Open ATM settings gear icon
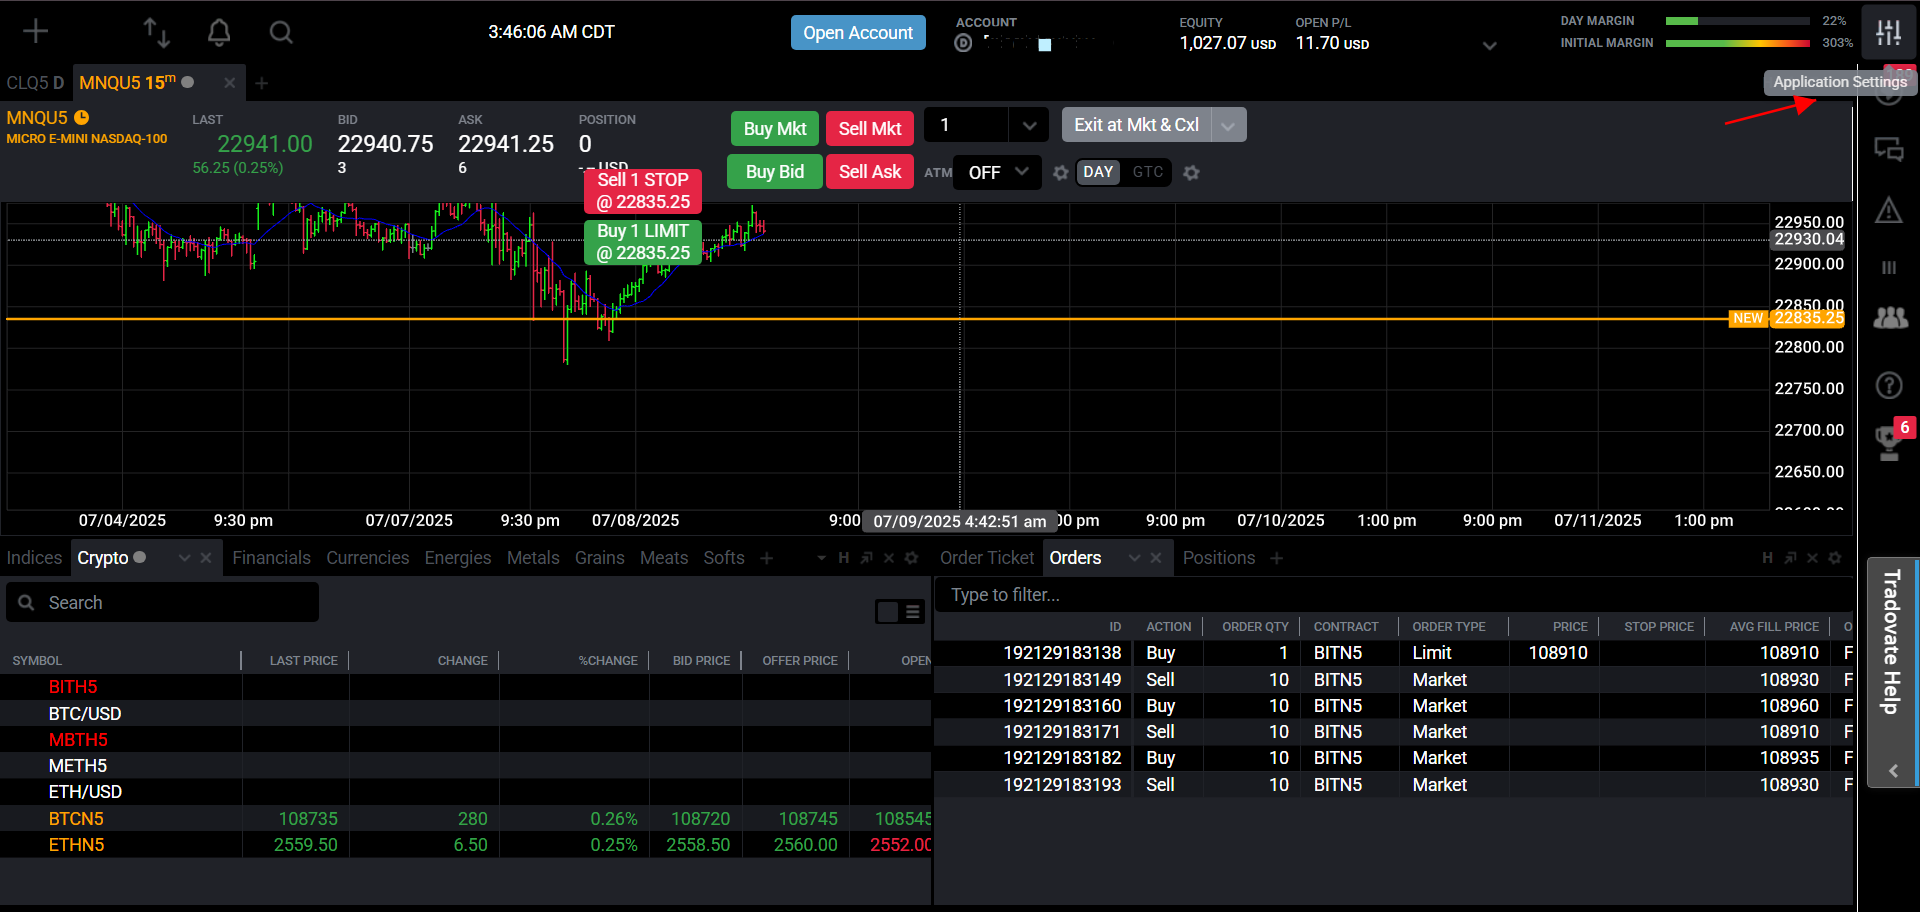 (1060, 173)
